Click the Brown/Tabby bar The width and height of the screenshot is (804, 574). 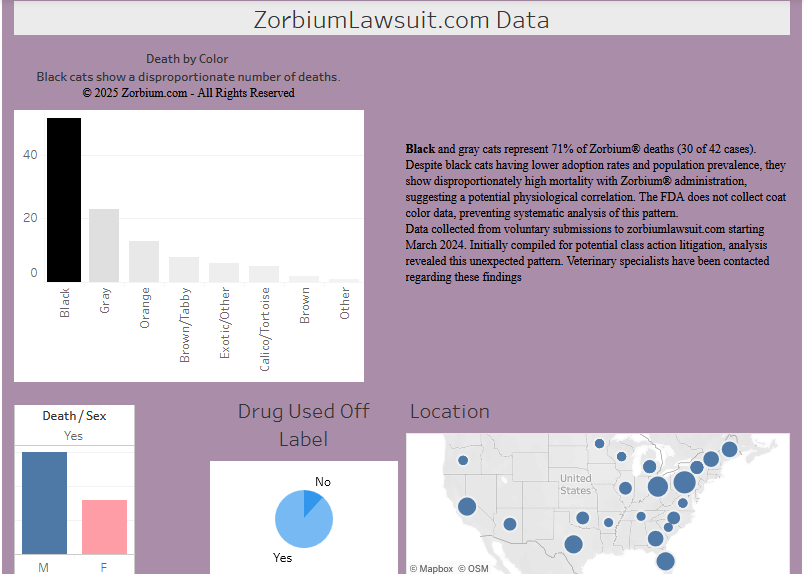pos(184,270)
